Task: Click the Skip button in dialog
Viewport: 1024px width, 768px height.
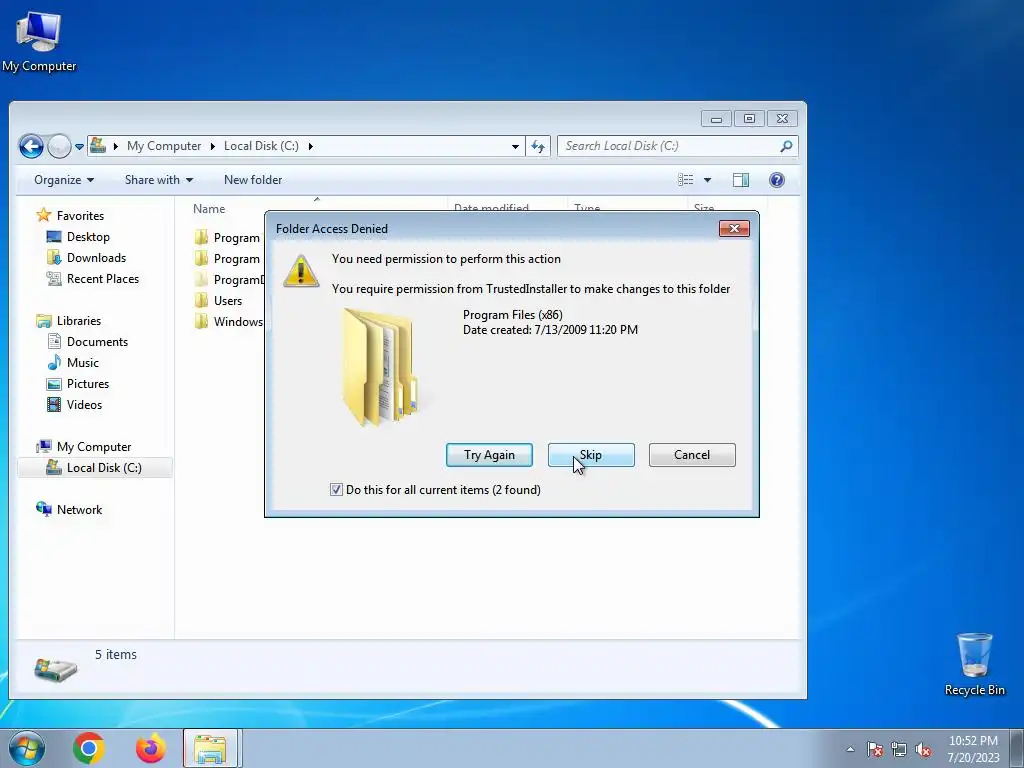Action: (591, 455)
